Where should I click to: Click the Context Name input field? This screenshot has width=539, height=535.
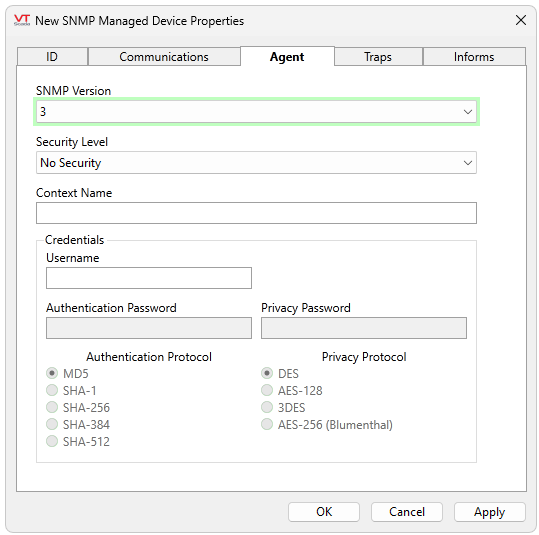click(256, 213)
